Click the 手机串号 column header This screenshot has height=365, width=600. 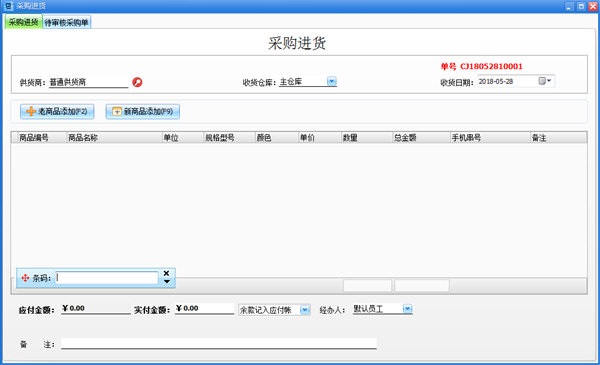pos(490,138)
